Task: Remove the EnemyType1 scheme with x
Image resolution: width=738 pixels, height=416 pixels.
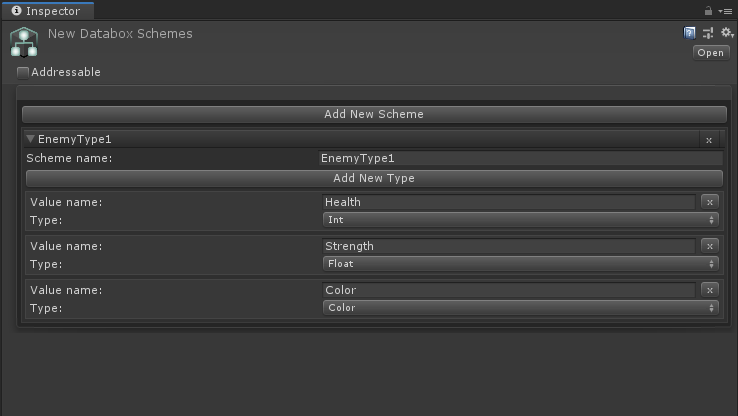Action: click(709, 140)
